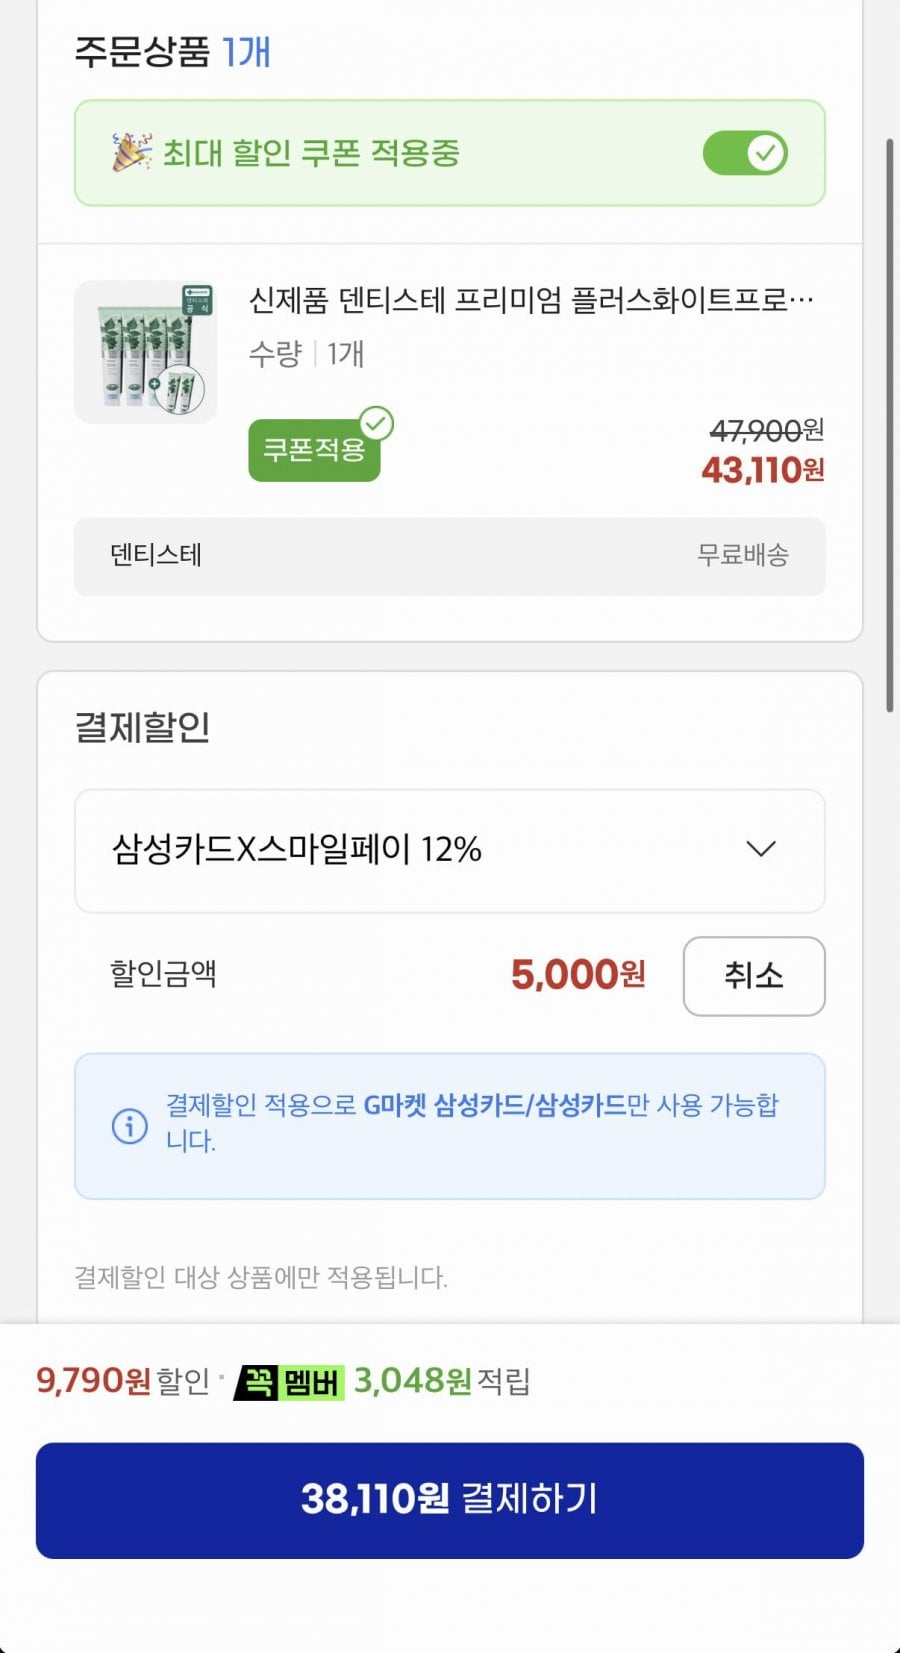Click the info icon in blue notice
This screenshot has height=1653, width=900.
tap(129, 1126)
